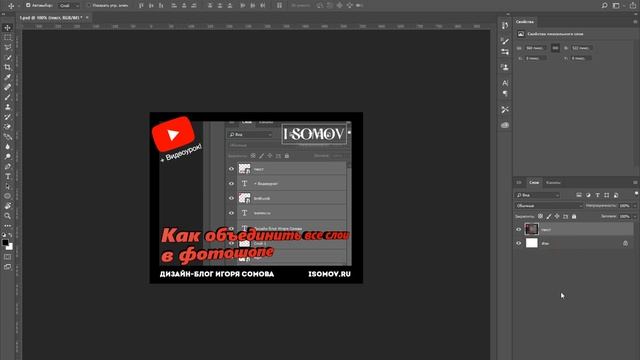
Task: Switch to the Layers tab
Action: [x=534, y=182]
